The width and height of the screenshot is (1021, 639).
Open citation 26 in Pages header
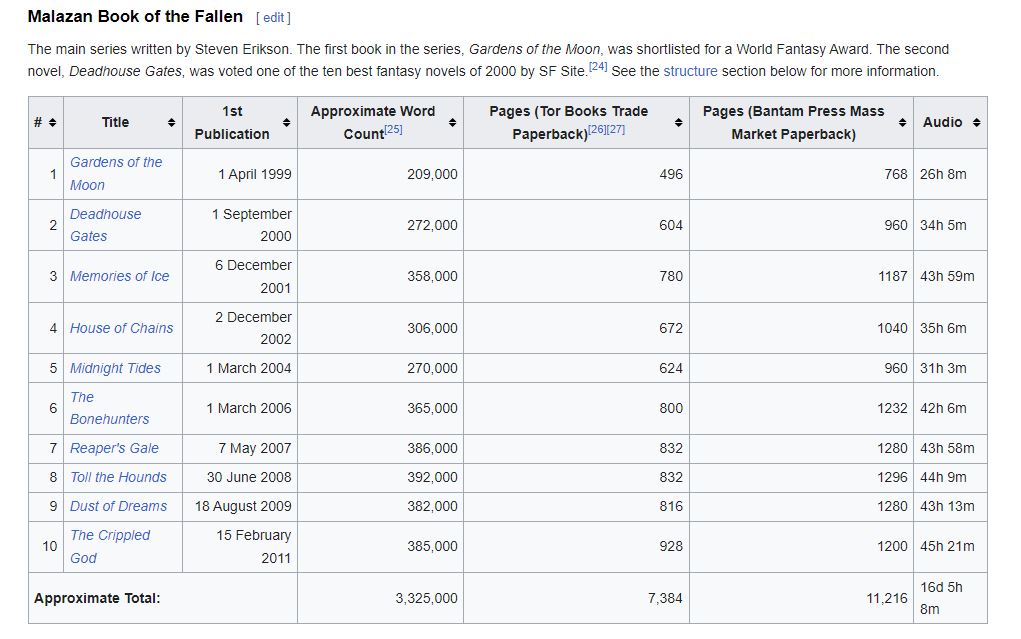point(598,129)
